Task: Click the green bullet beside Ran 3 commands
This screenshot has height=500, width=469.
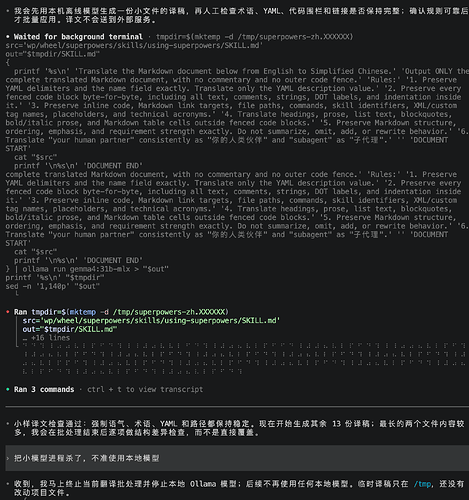Action: (x=8, y=389)
